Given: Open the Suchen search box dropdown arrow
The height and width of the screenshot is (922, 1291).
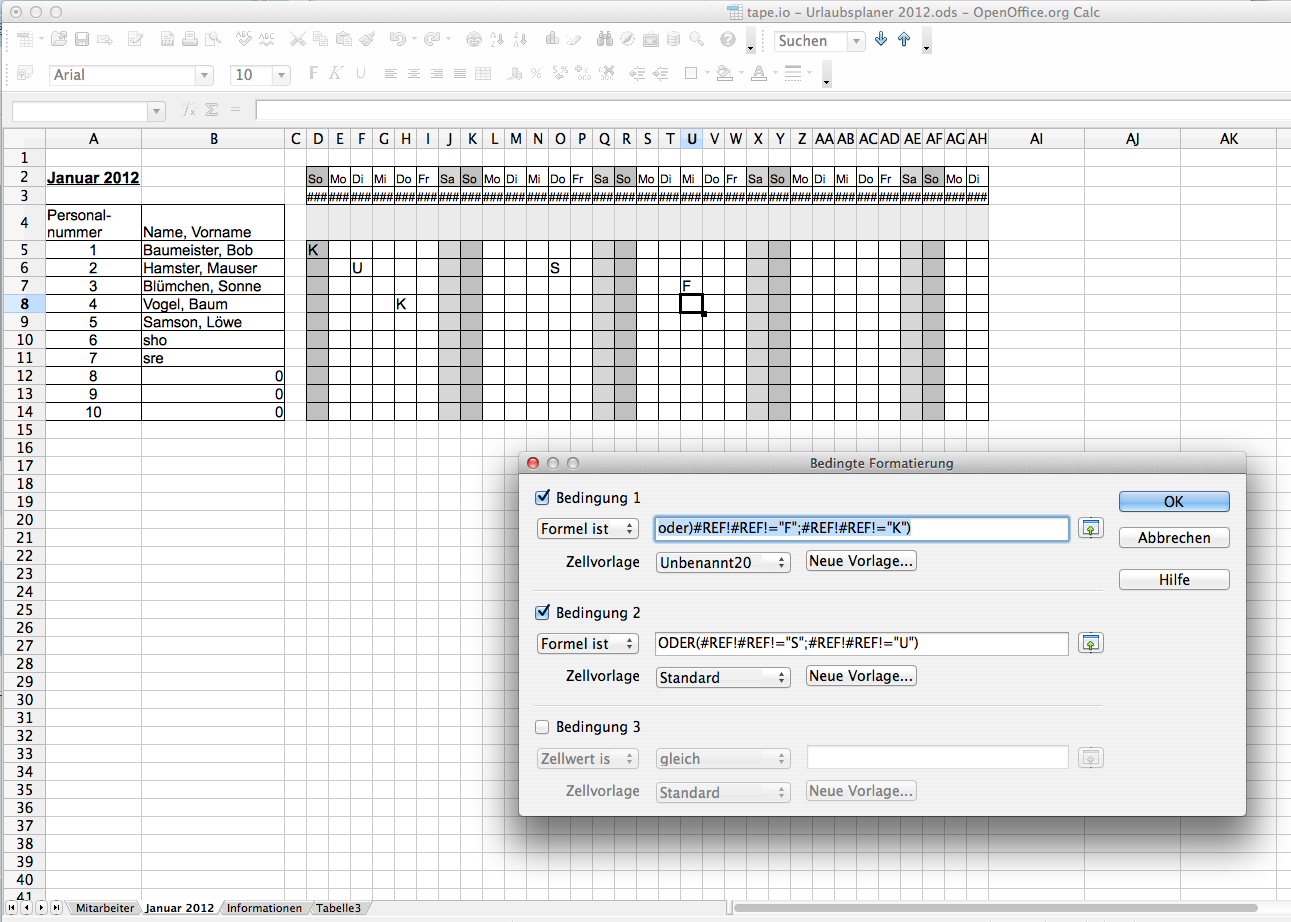Looking at the screenshot, I should coord(856,41).
